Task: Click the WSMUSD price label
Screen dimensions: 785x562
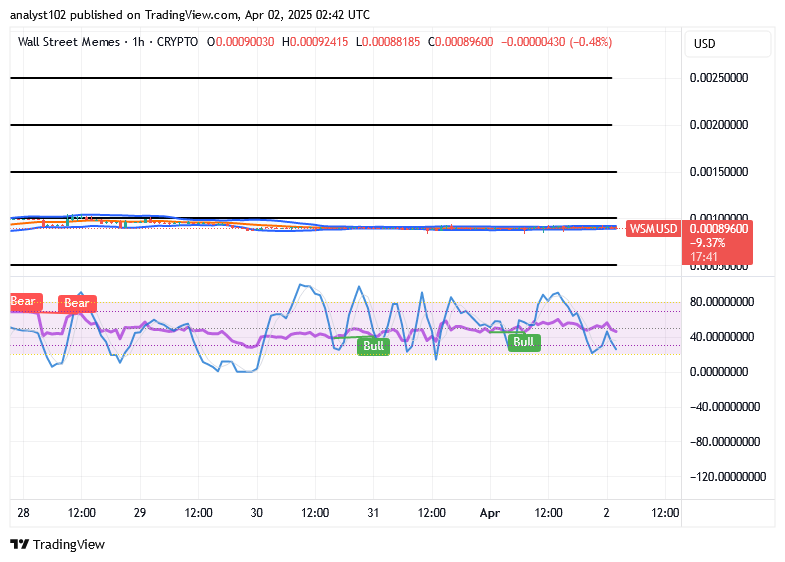Action: pyautogui.click(x=653, y=229)
